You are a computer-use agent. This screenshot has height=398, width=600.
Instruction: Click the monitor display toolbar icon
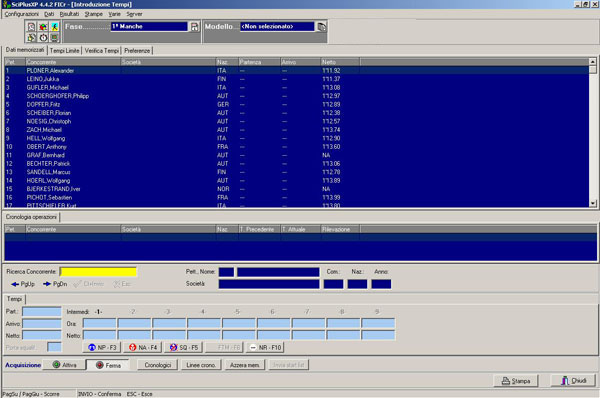(x=55, y=38)
